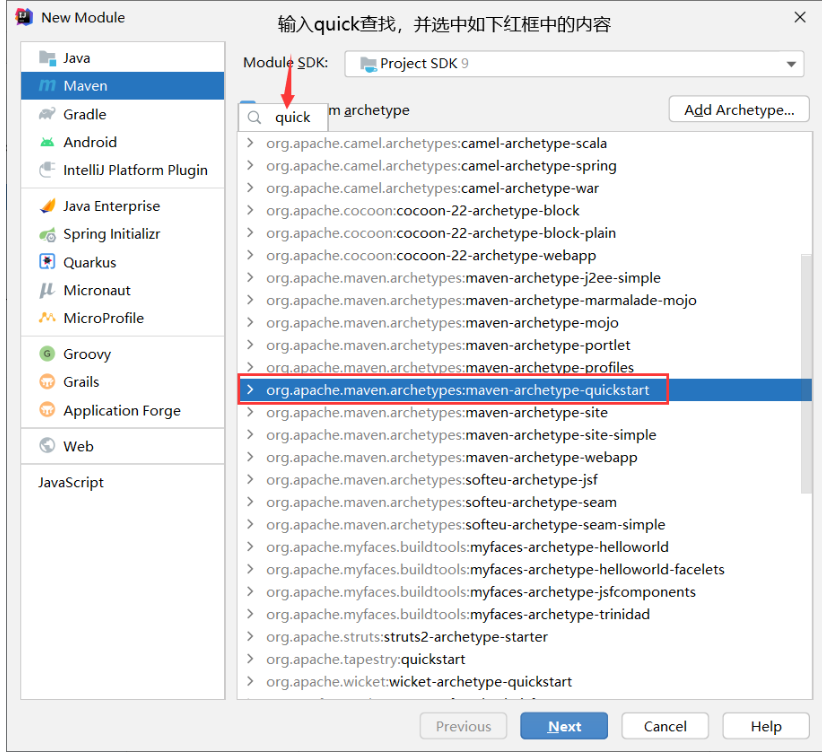Select softeu-archetype-jsf row
822x752 pixels.
pyautogui.click(x=524, y=479)
